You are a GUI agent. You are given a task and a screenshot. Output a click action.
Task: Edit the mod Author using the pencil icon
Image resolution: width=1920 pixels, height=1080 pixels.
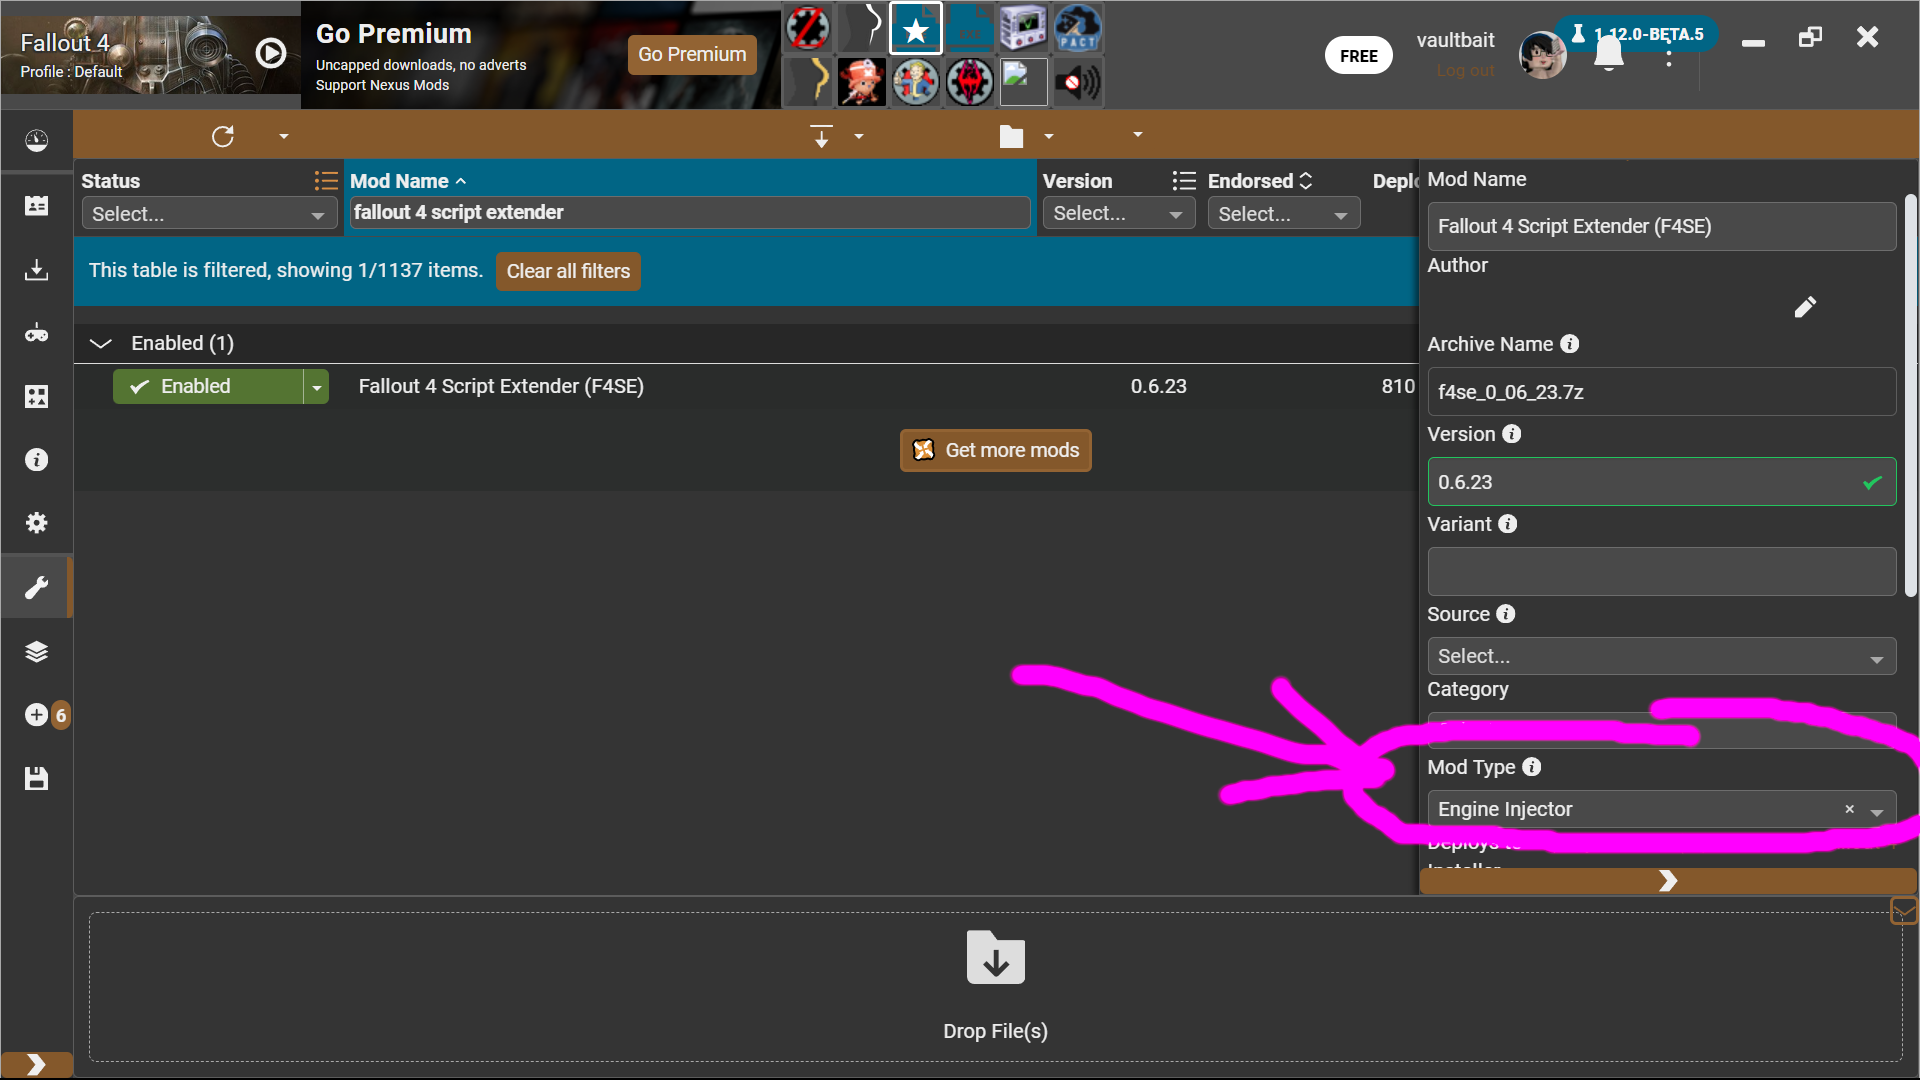(1806, 307)
